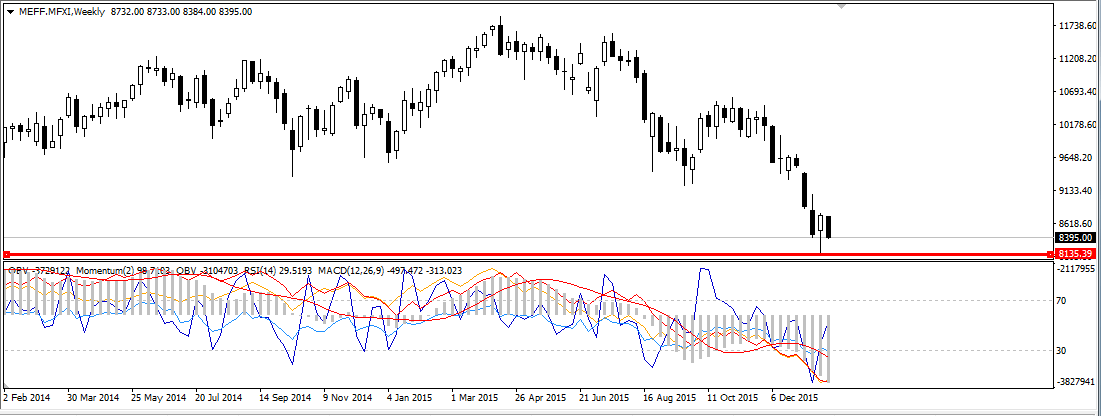Click the red 8135.39 price label
Viewport: 1101px width, 416px height.
click(1075, 255)
